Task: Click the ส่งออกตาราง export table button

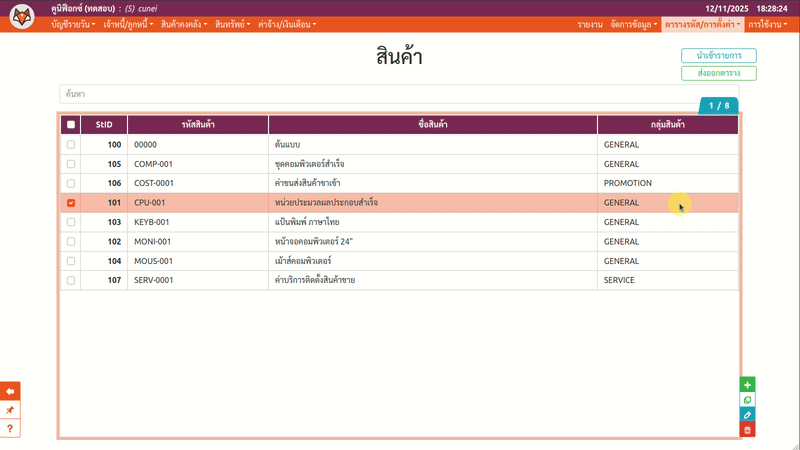Action: point(718,73)
